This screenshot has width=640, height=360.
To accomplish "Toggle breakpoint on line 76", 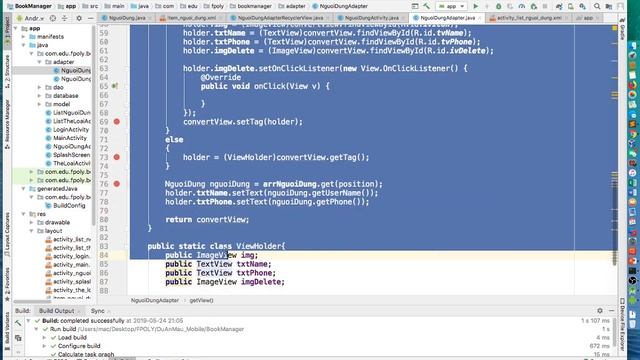I will pyautogui.click(x=117, y=184).
